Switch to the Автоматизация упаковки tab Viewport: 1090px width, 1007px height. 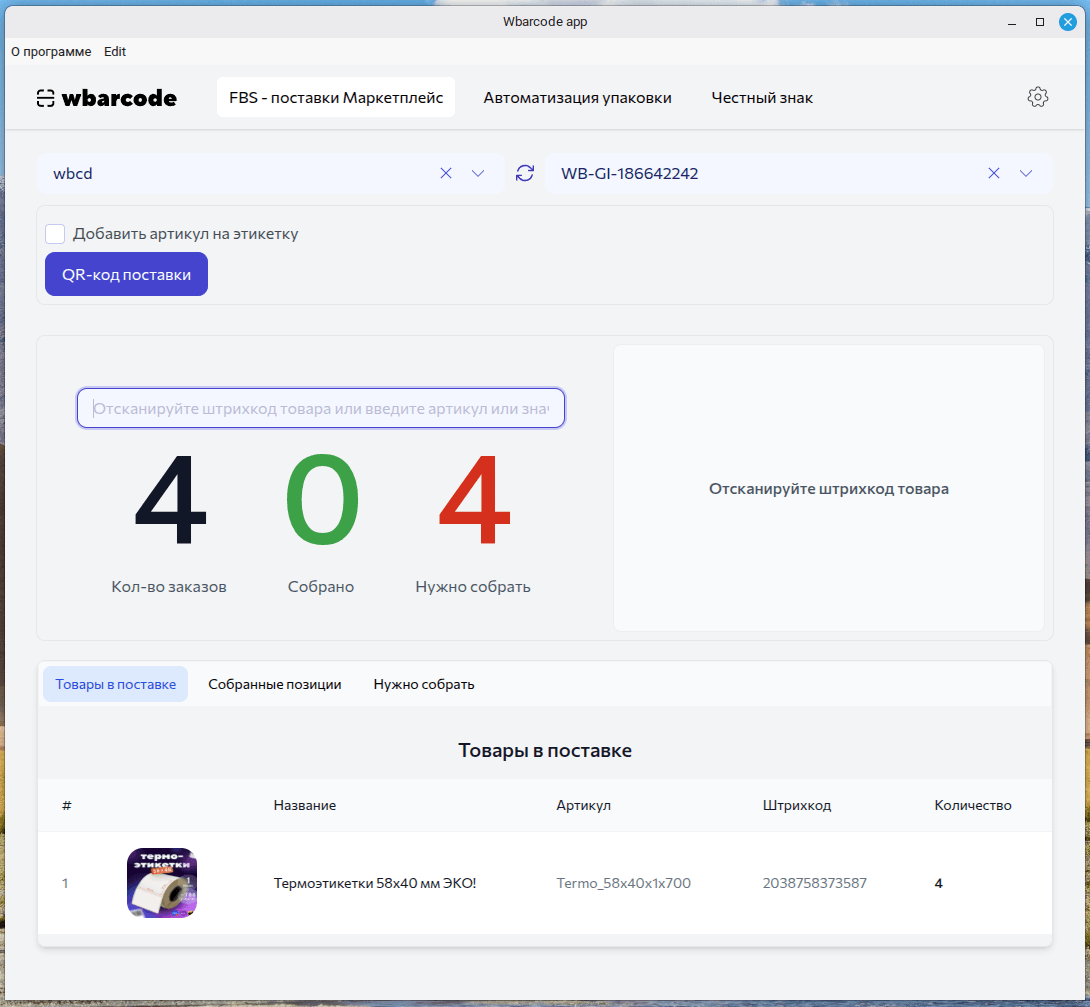pos(577,97)
